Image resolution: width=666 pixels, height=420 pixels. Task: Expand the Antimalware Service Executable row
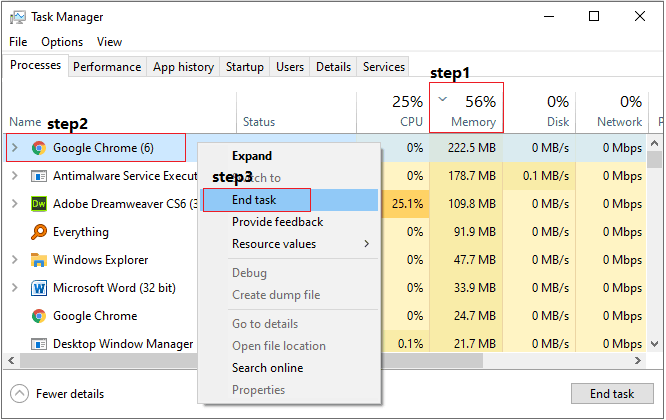pyautogui.click(x=15, y=176)
